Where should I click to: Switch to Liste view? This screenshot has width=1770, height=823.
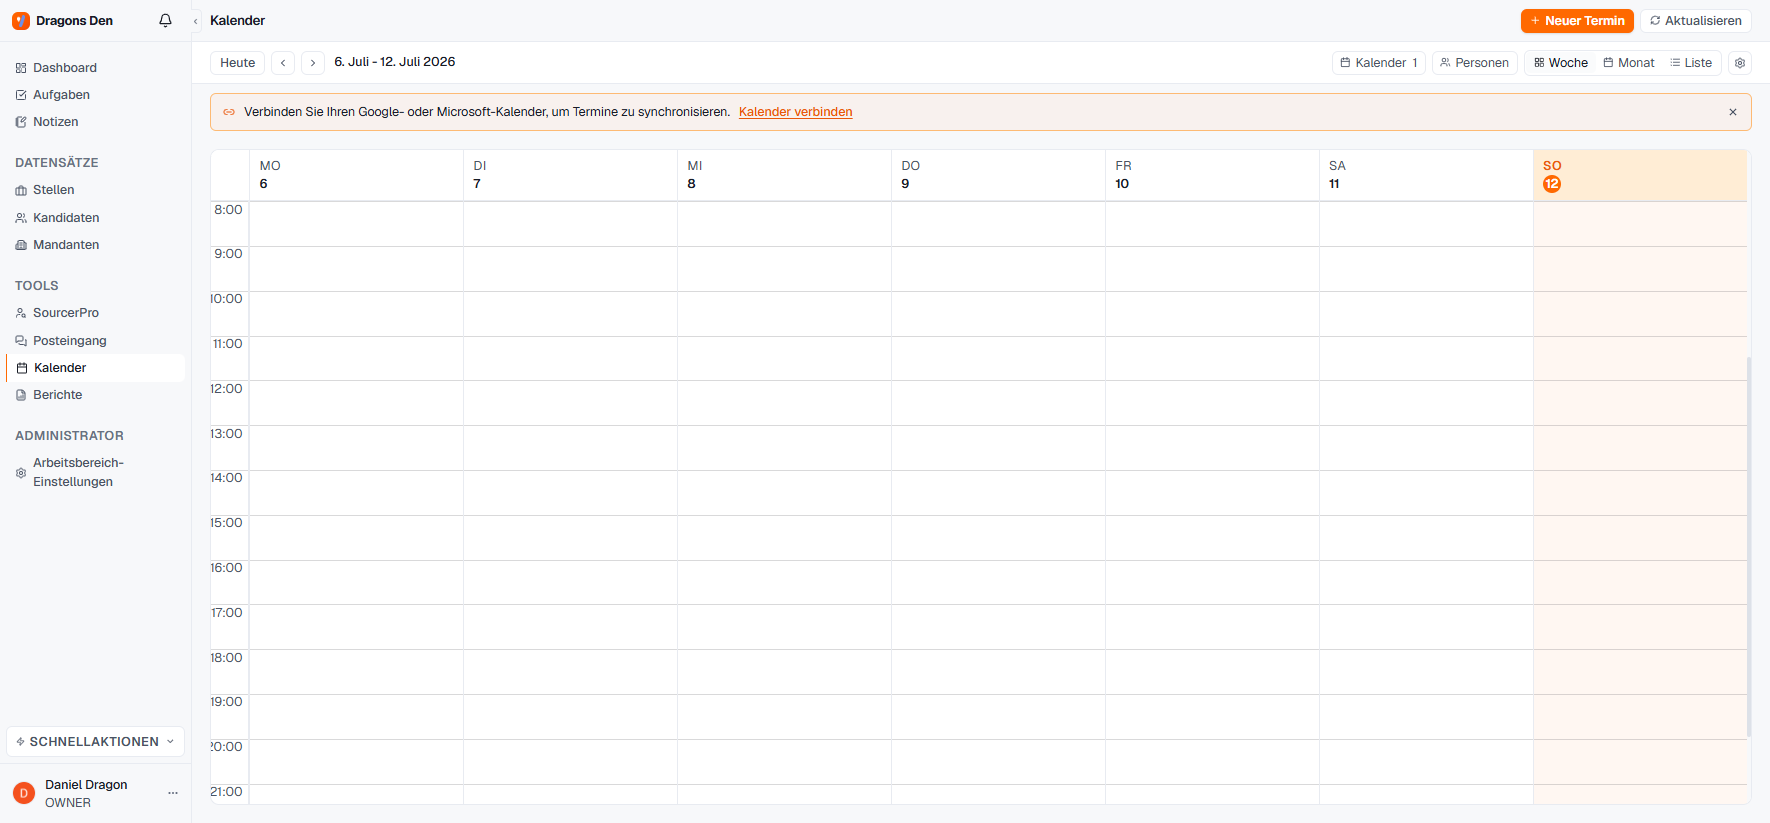[1691, 63]
